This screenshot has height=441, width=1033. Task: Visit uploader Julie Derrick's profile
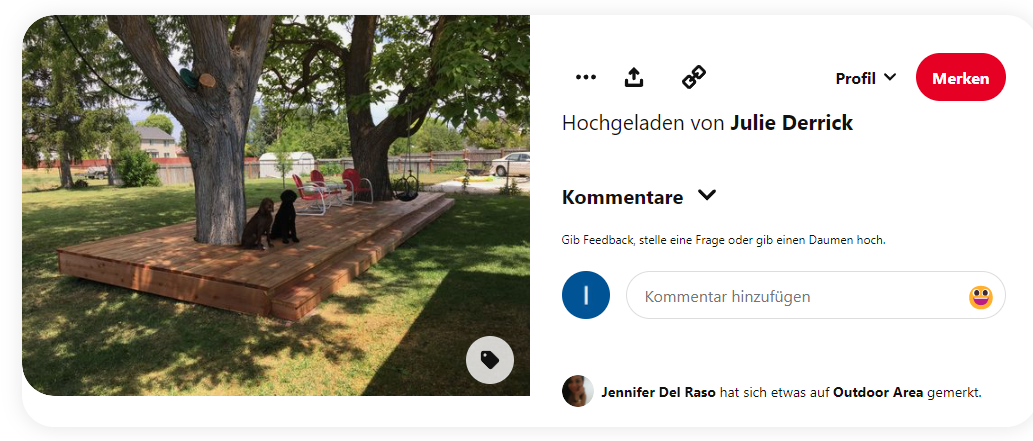coord(791,123)
